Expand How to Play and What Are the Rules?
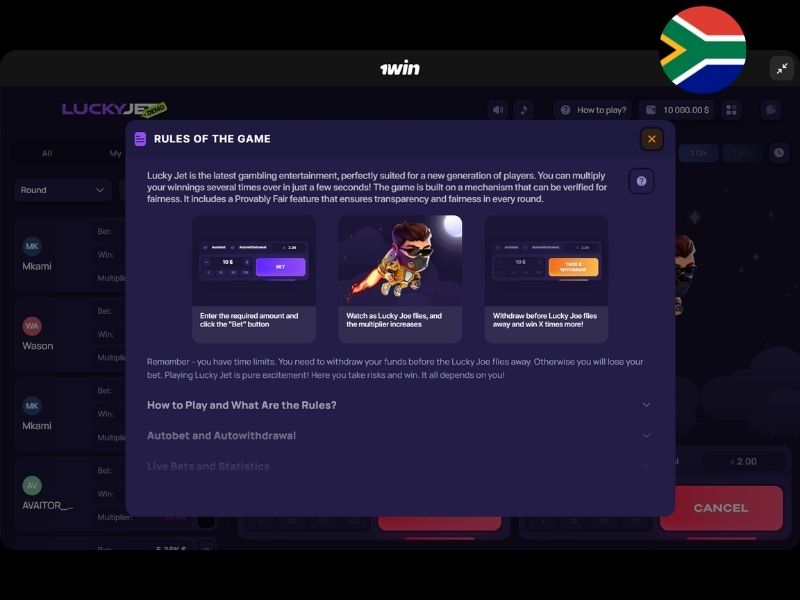Screen dimensions: 800x600 coord(398,405)
